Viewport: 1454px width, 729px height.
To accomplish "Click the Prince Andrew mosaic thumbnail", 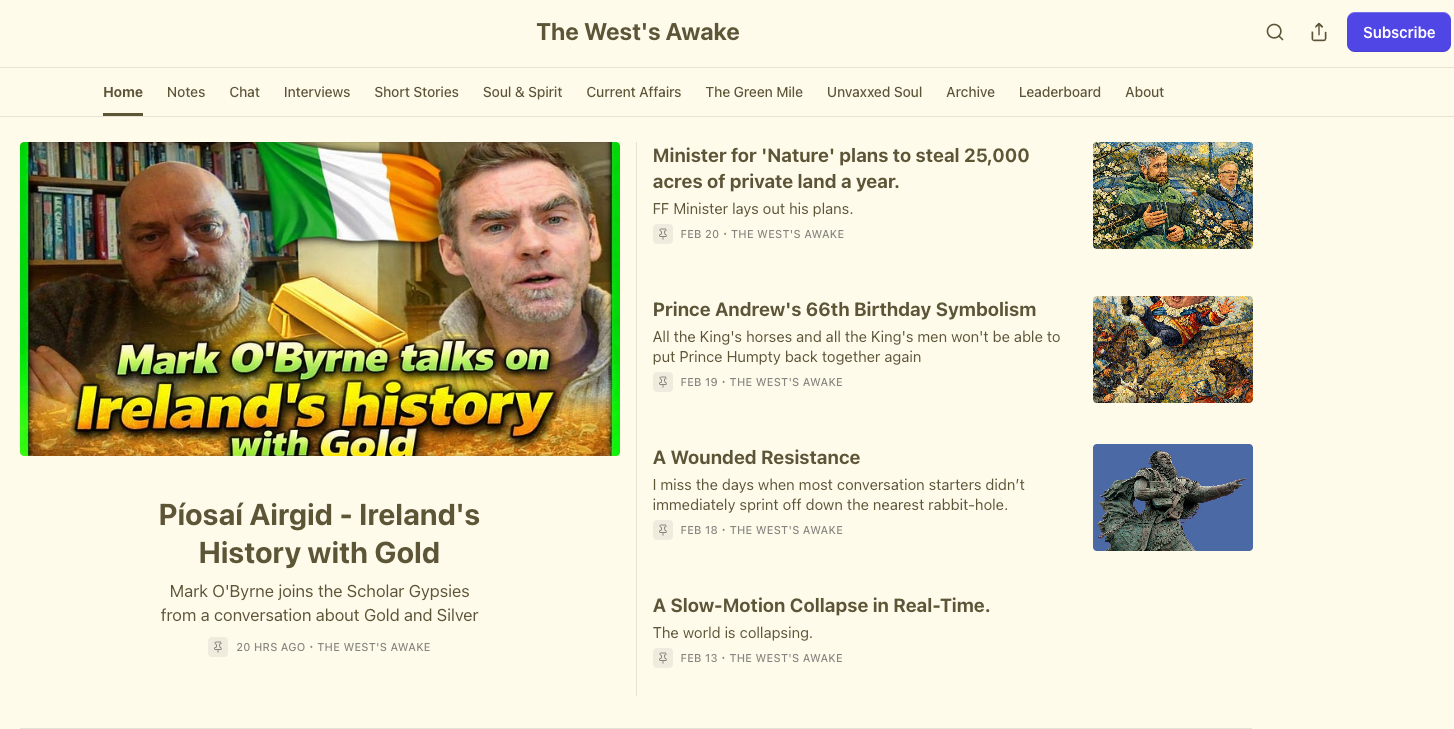I will (x=1173, y=350).
